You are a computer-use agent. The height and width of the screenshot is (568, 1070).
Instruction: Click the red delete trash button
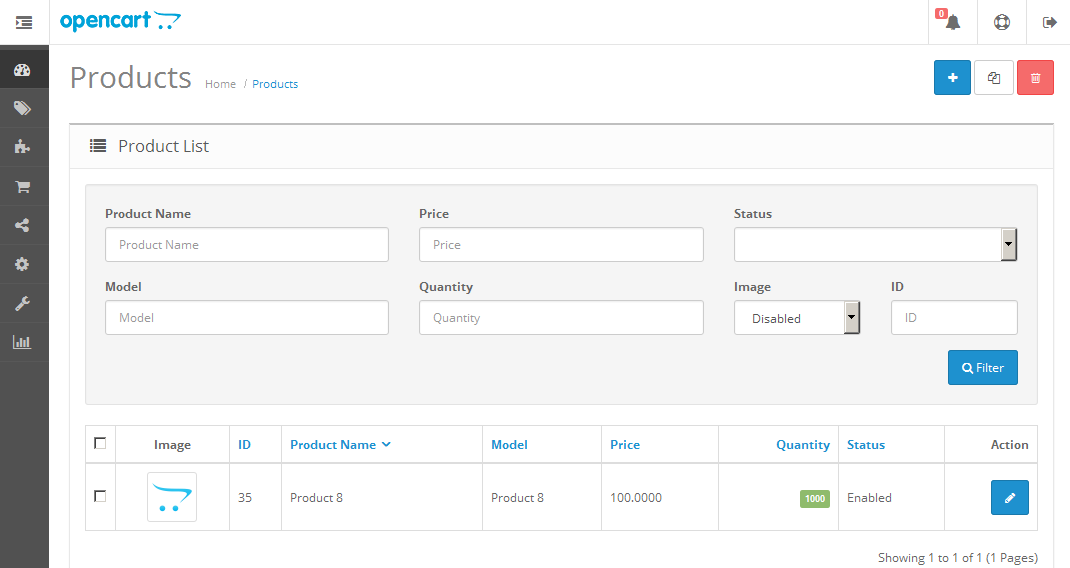click(1035, 78)
